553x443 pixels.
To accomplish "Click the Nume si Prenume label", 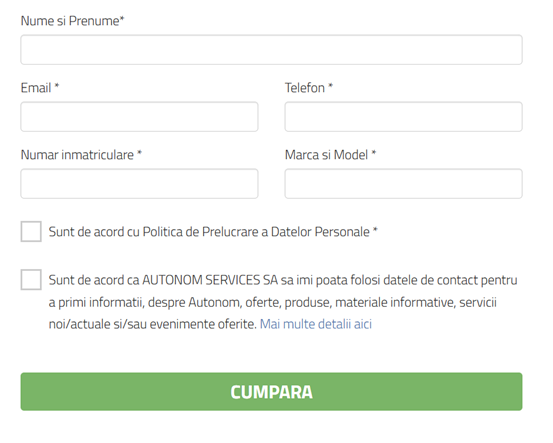I will 72,21.
